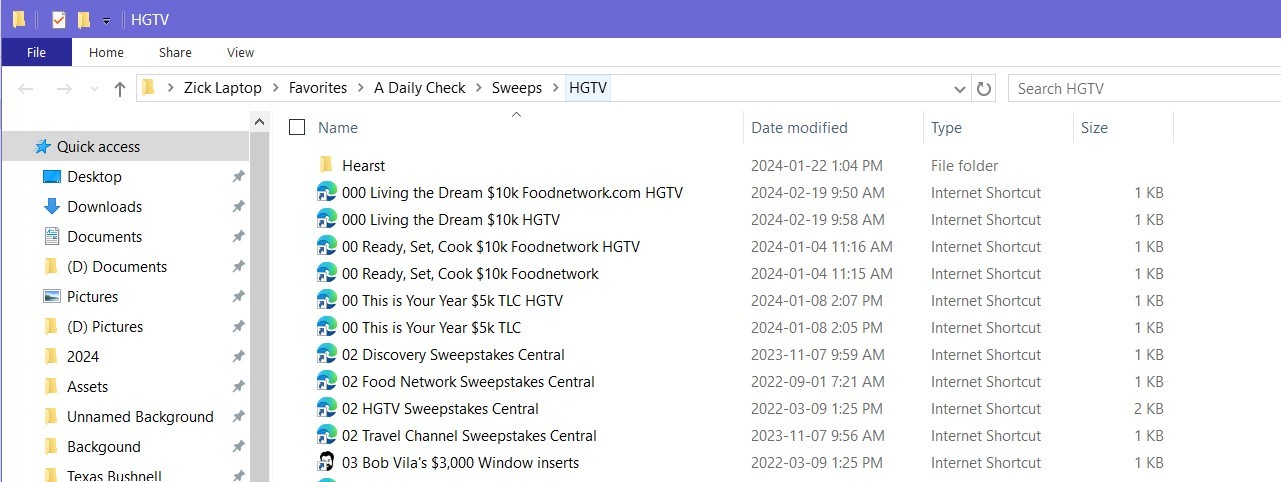This screenshot has width=1281, height=482.
Task: Click the Bob Vila face icon
Action: click(326, 462)
